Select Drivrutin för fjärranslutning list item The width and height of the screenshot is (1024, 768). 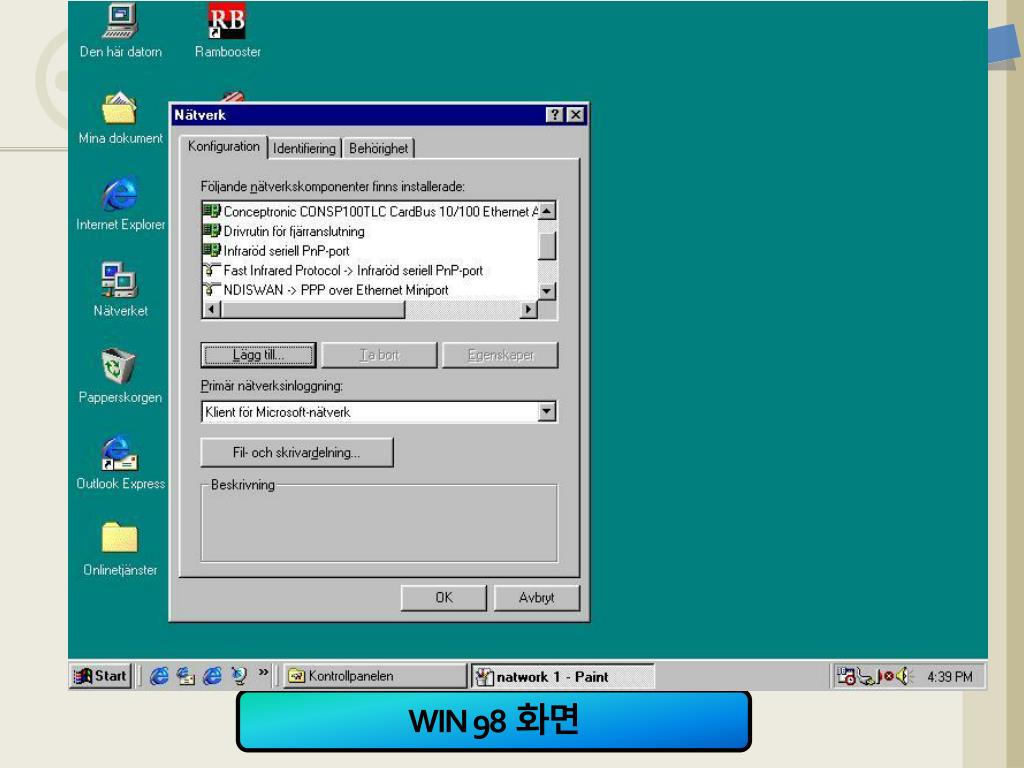pyautogui.click(x=370, y=231)
